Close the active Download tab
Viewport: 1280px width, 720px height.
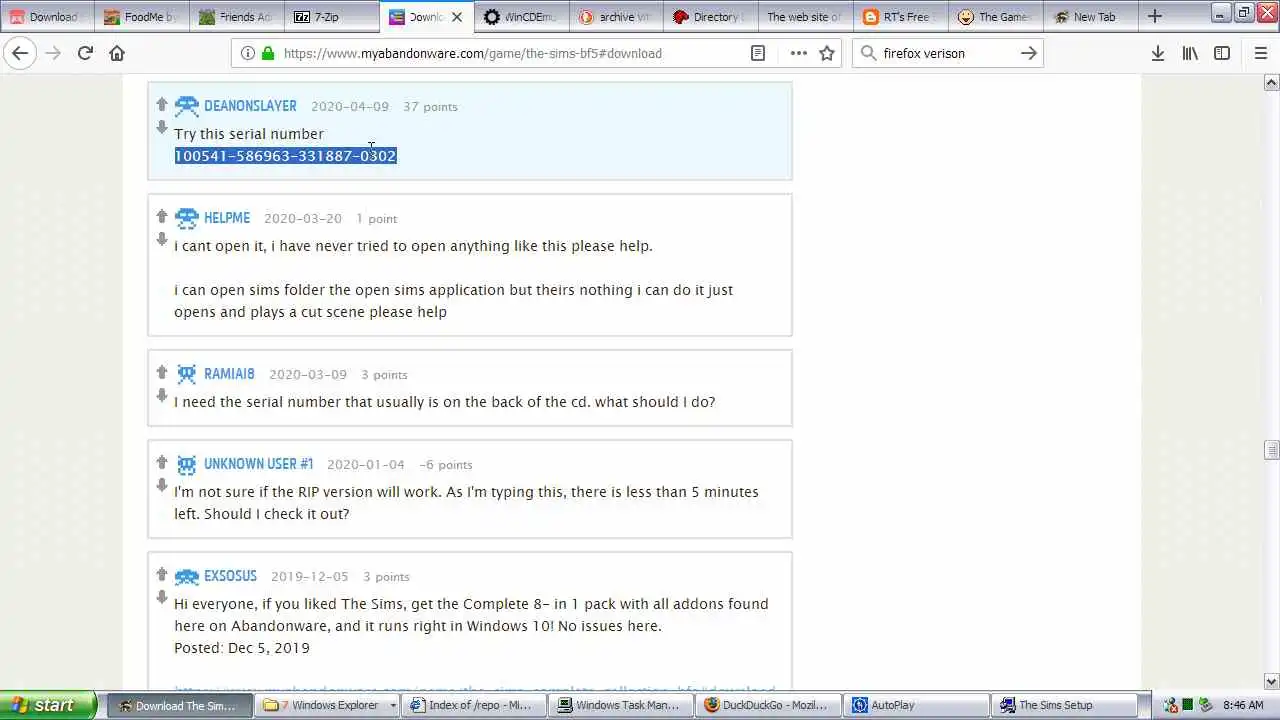coord(457,17)
